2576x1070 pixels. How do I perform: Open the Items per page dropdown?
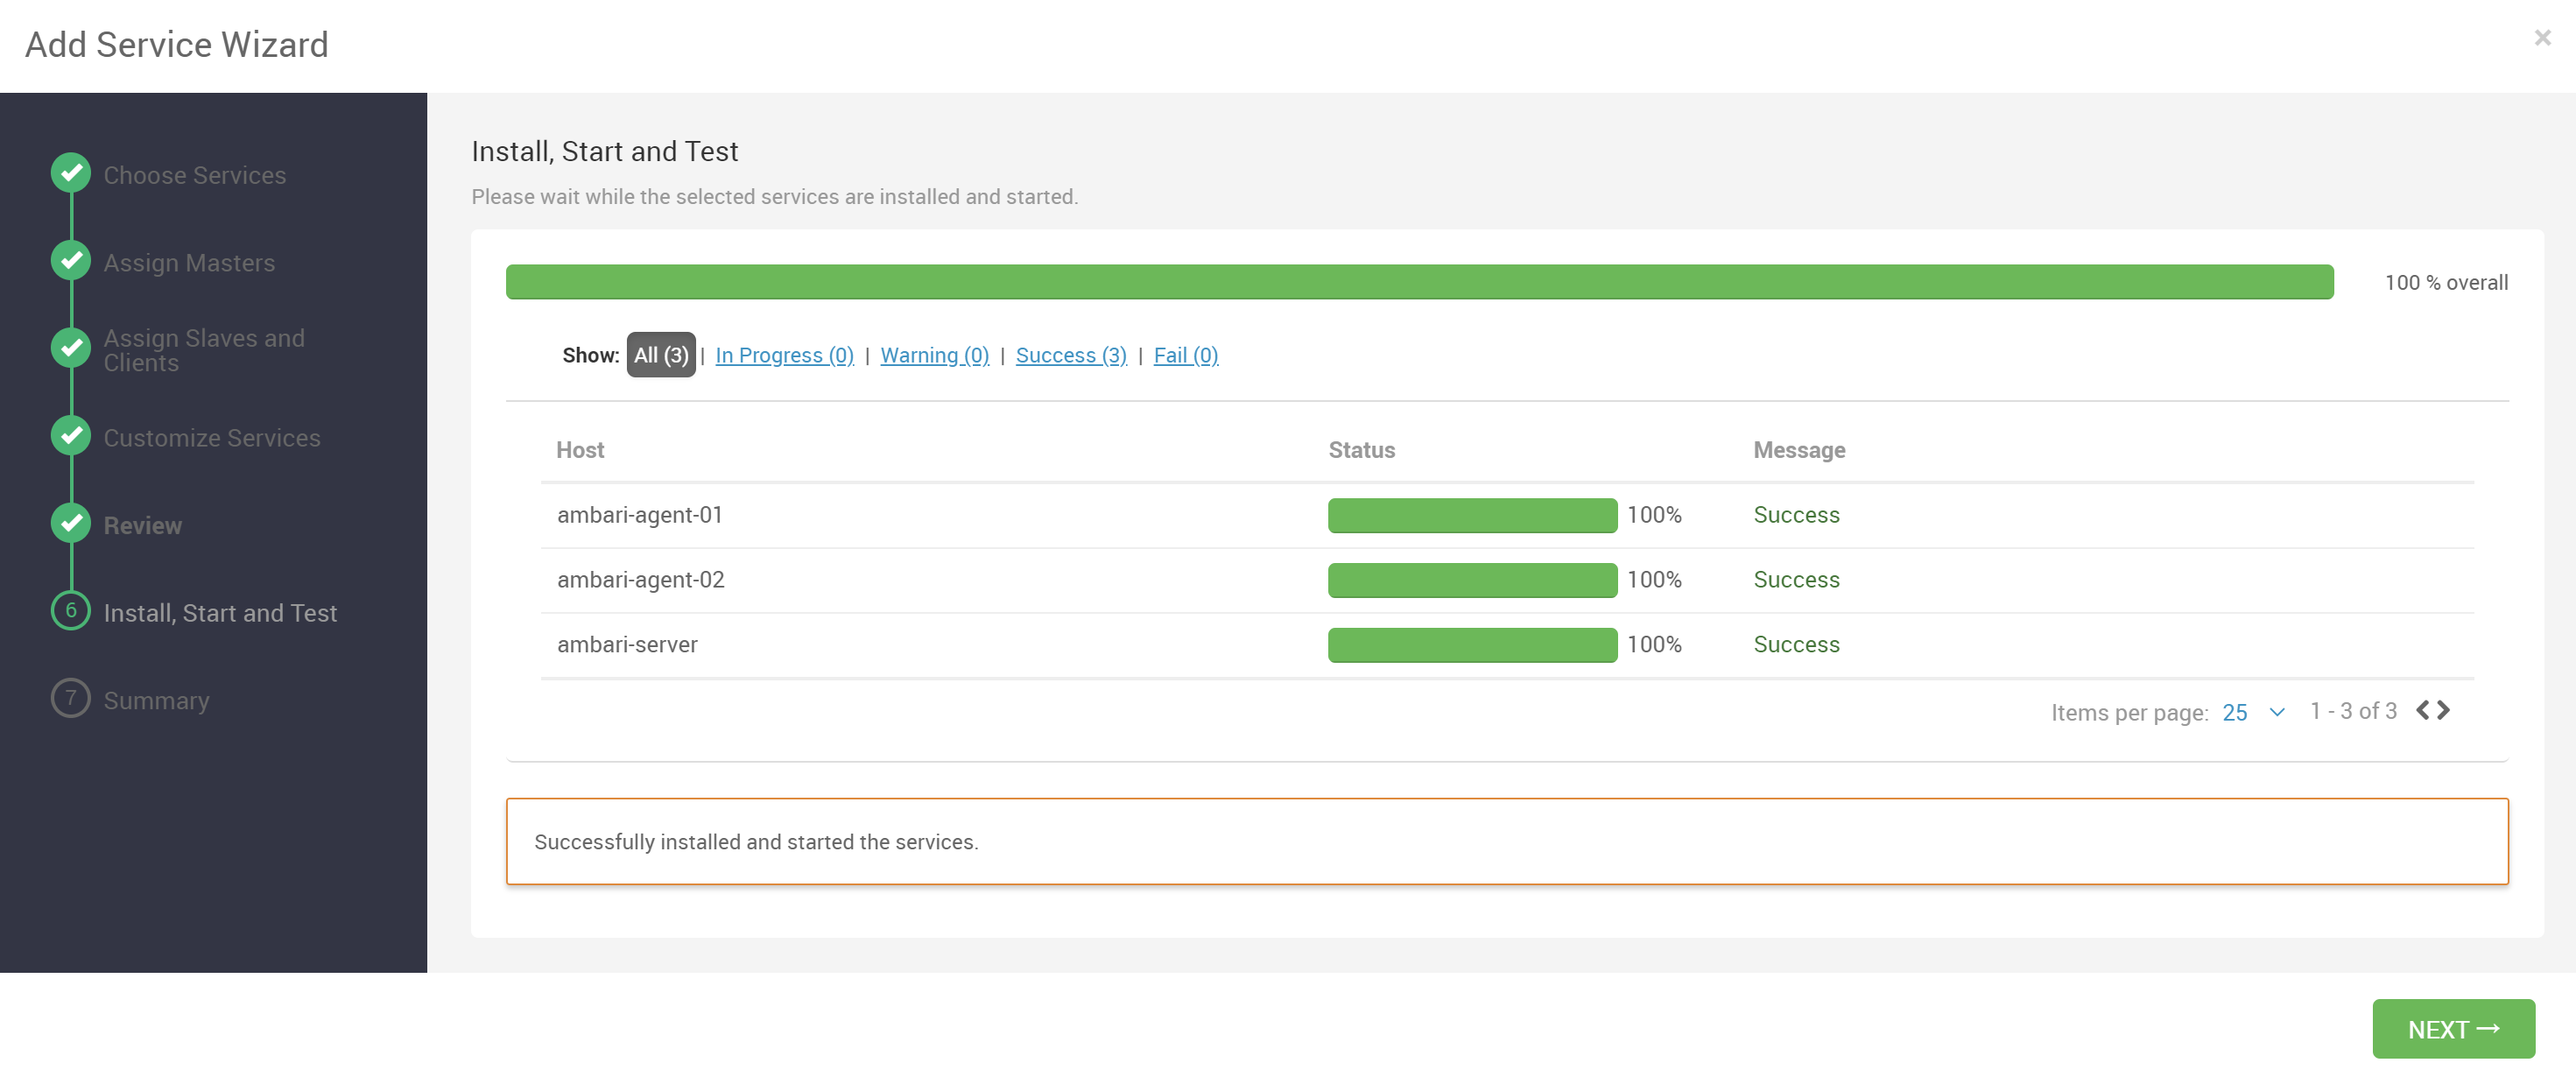2253,712
